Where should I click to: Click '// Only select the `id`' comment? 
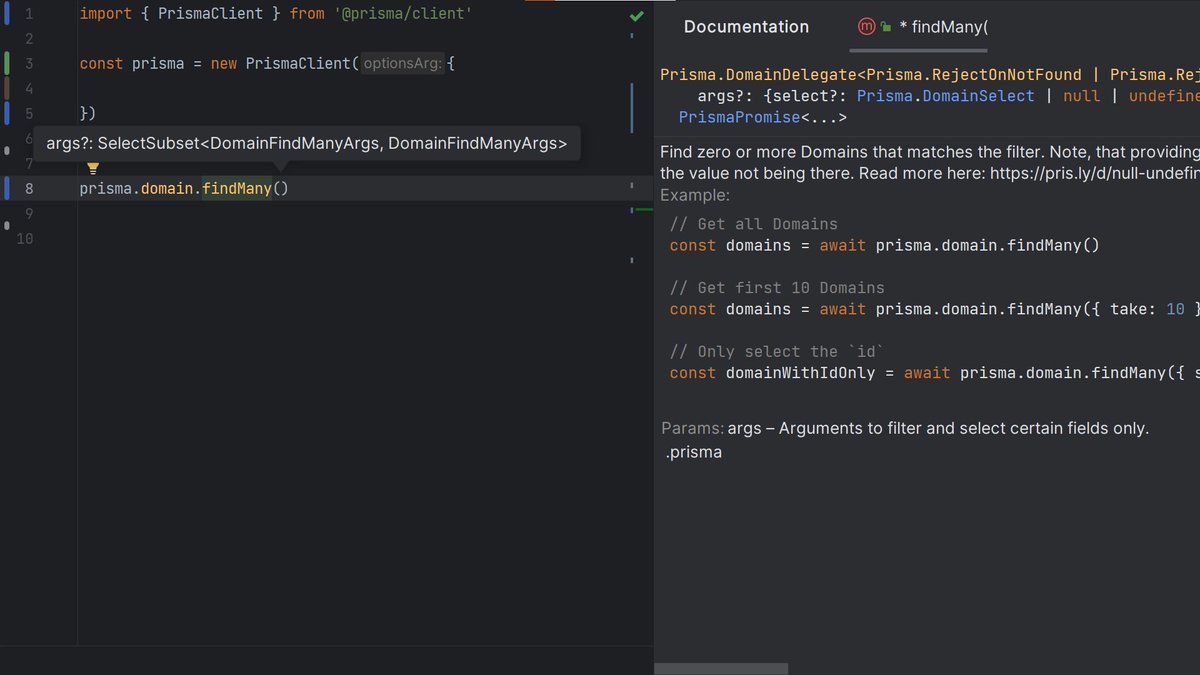[x=777, y=352]
